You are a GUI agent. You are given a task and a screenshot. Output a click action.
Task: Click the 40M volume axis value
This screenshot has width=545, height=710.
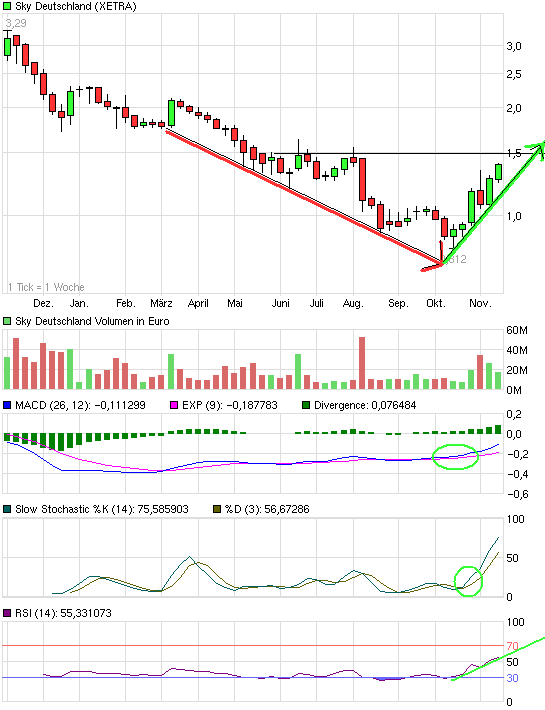517,350
